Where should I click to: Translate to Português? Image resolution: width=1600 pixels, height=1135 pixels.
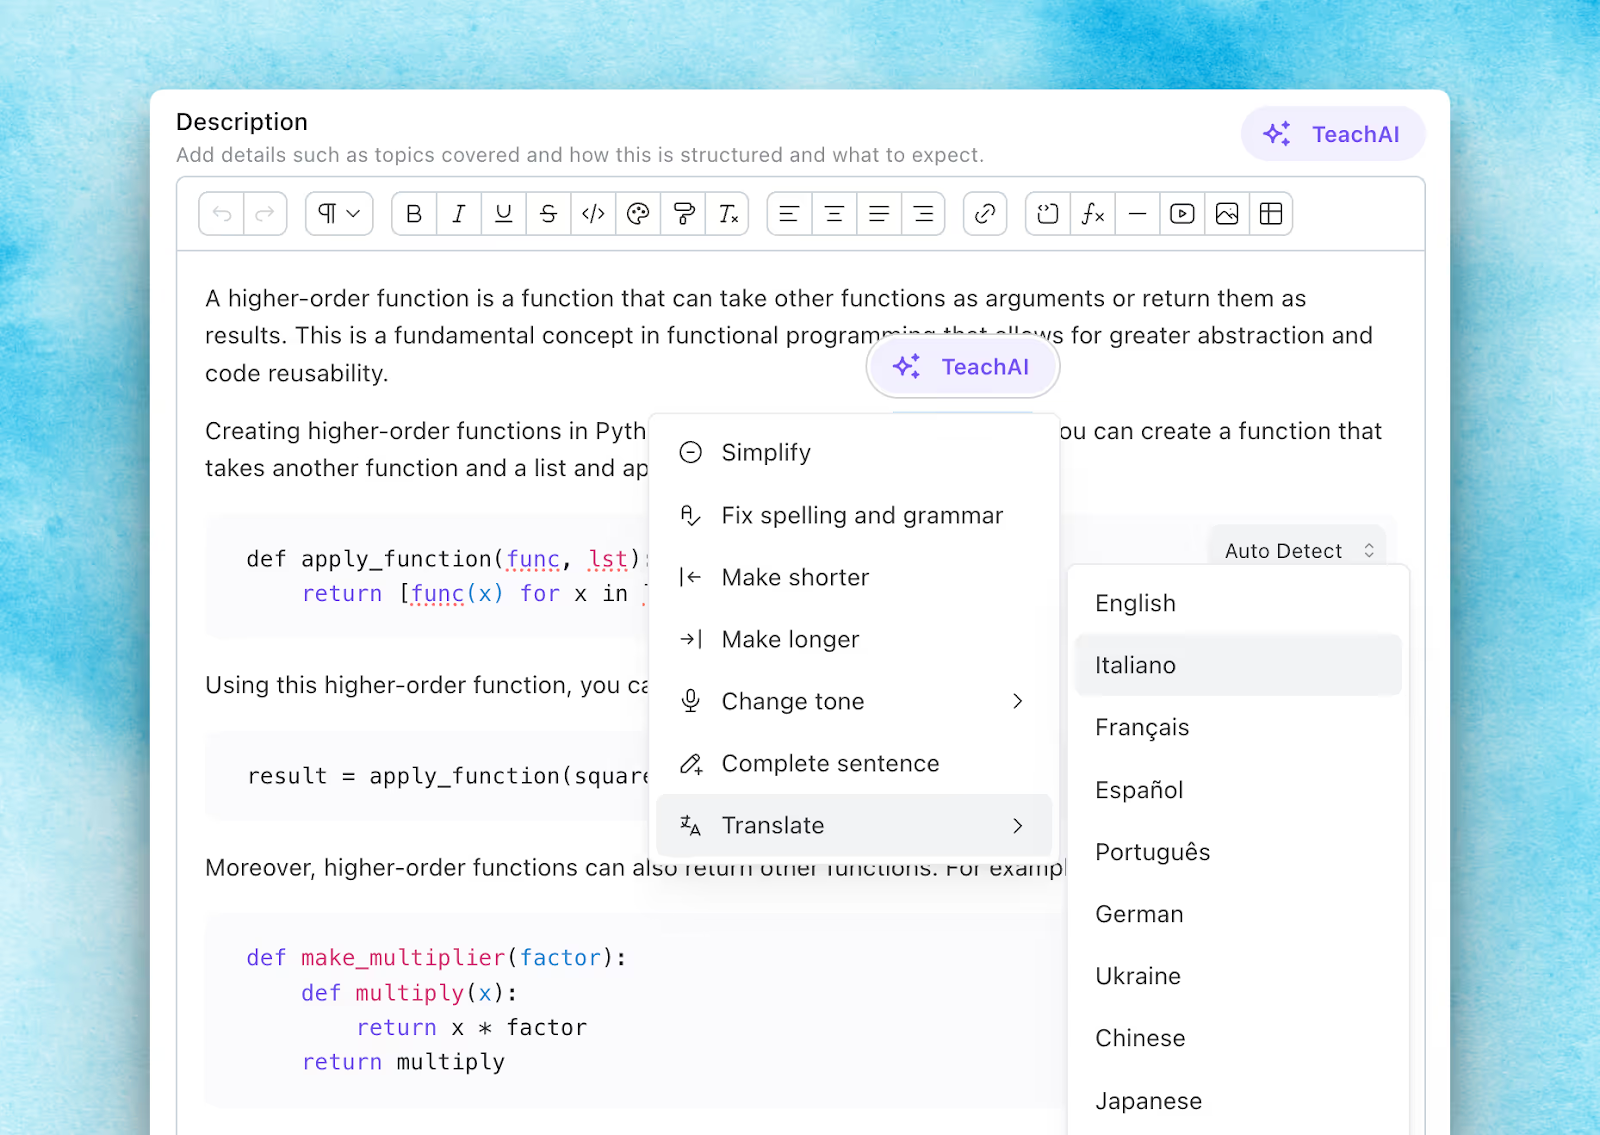pos(1238,852)
